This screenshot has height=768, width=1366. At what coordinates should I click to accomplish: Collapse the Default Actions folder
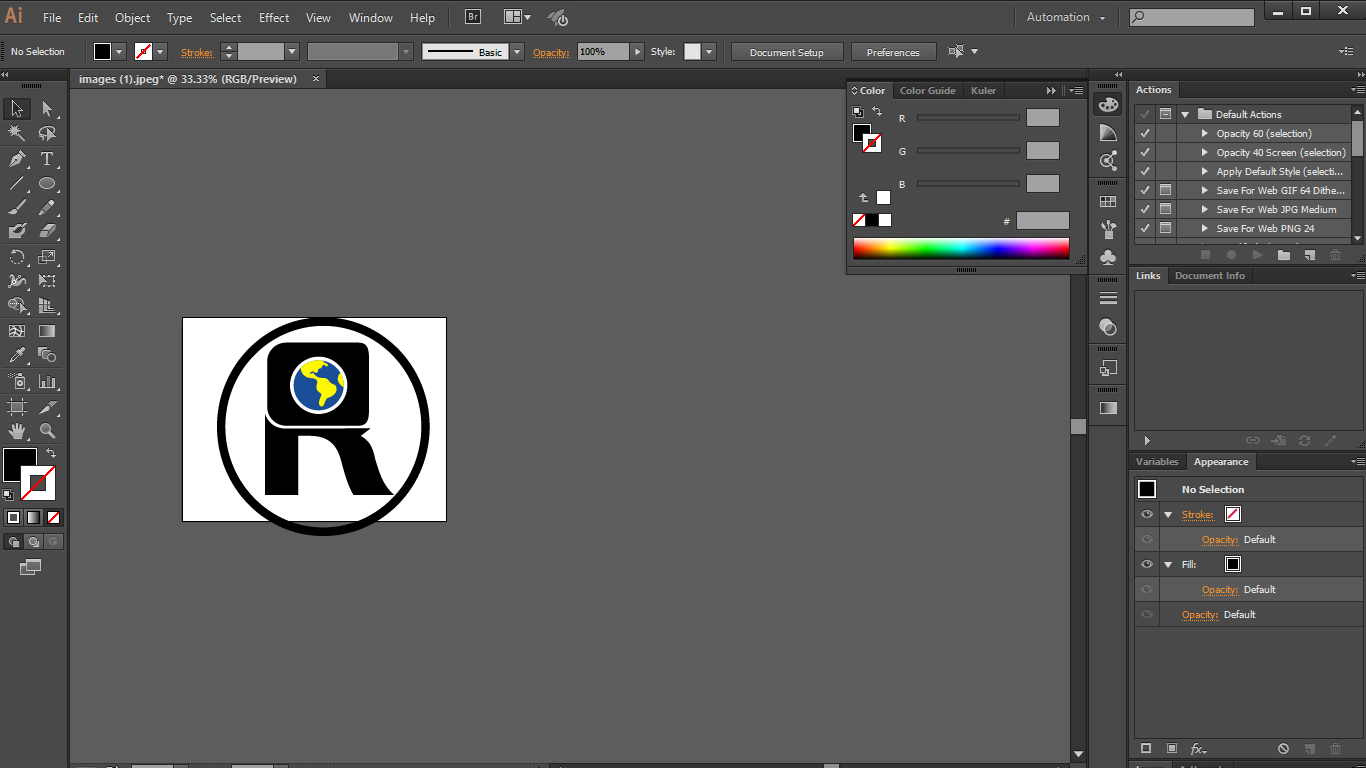coord(1185,114)
